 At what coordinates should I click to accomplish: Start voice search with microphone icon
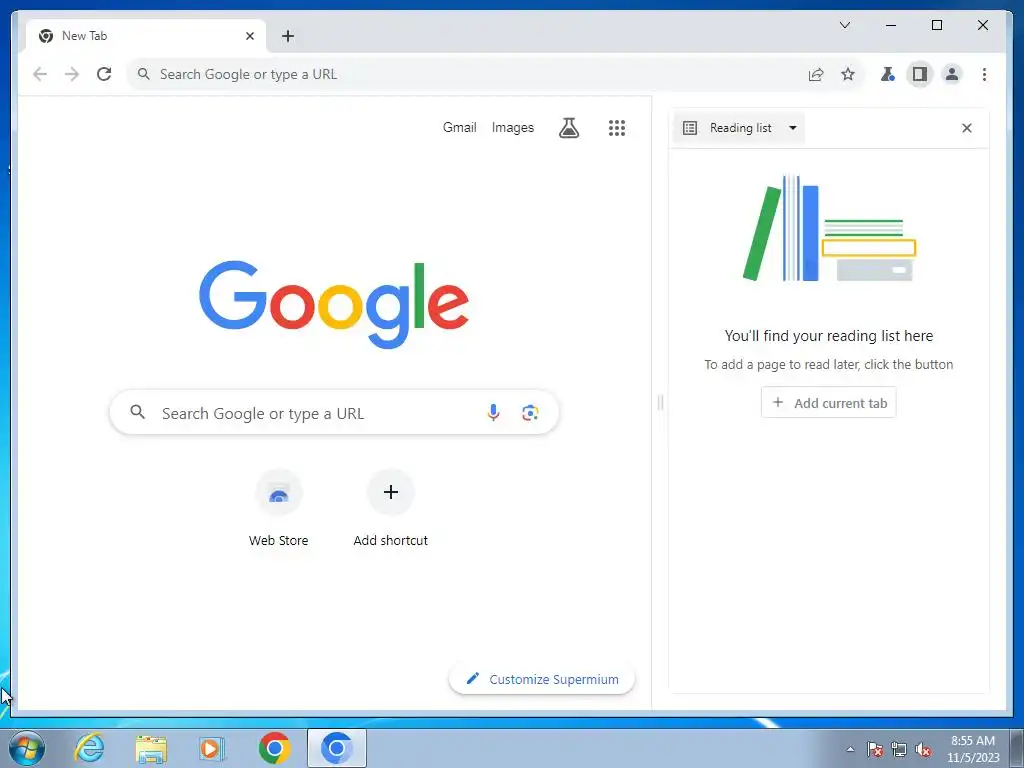click(x=493, y=412)
